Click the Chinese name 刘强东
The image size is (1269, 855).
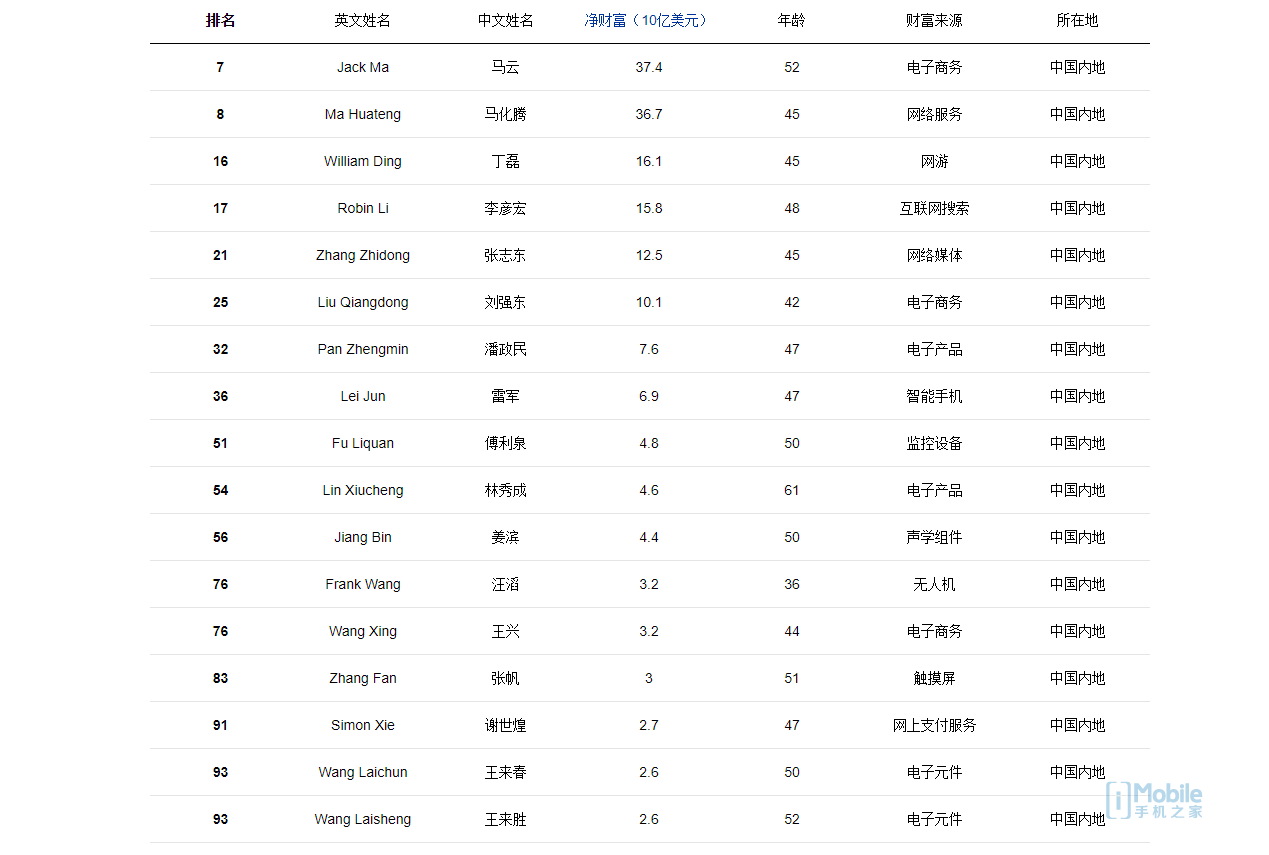tap(506, 302)
